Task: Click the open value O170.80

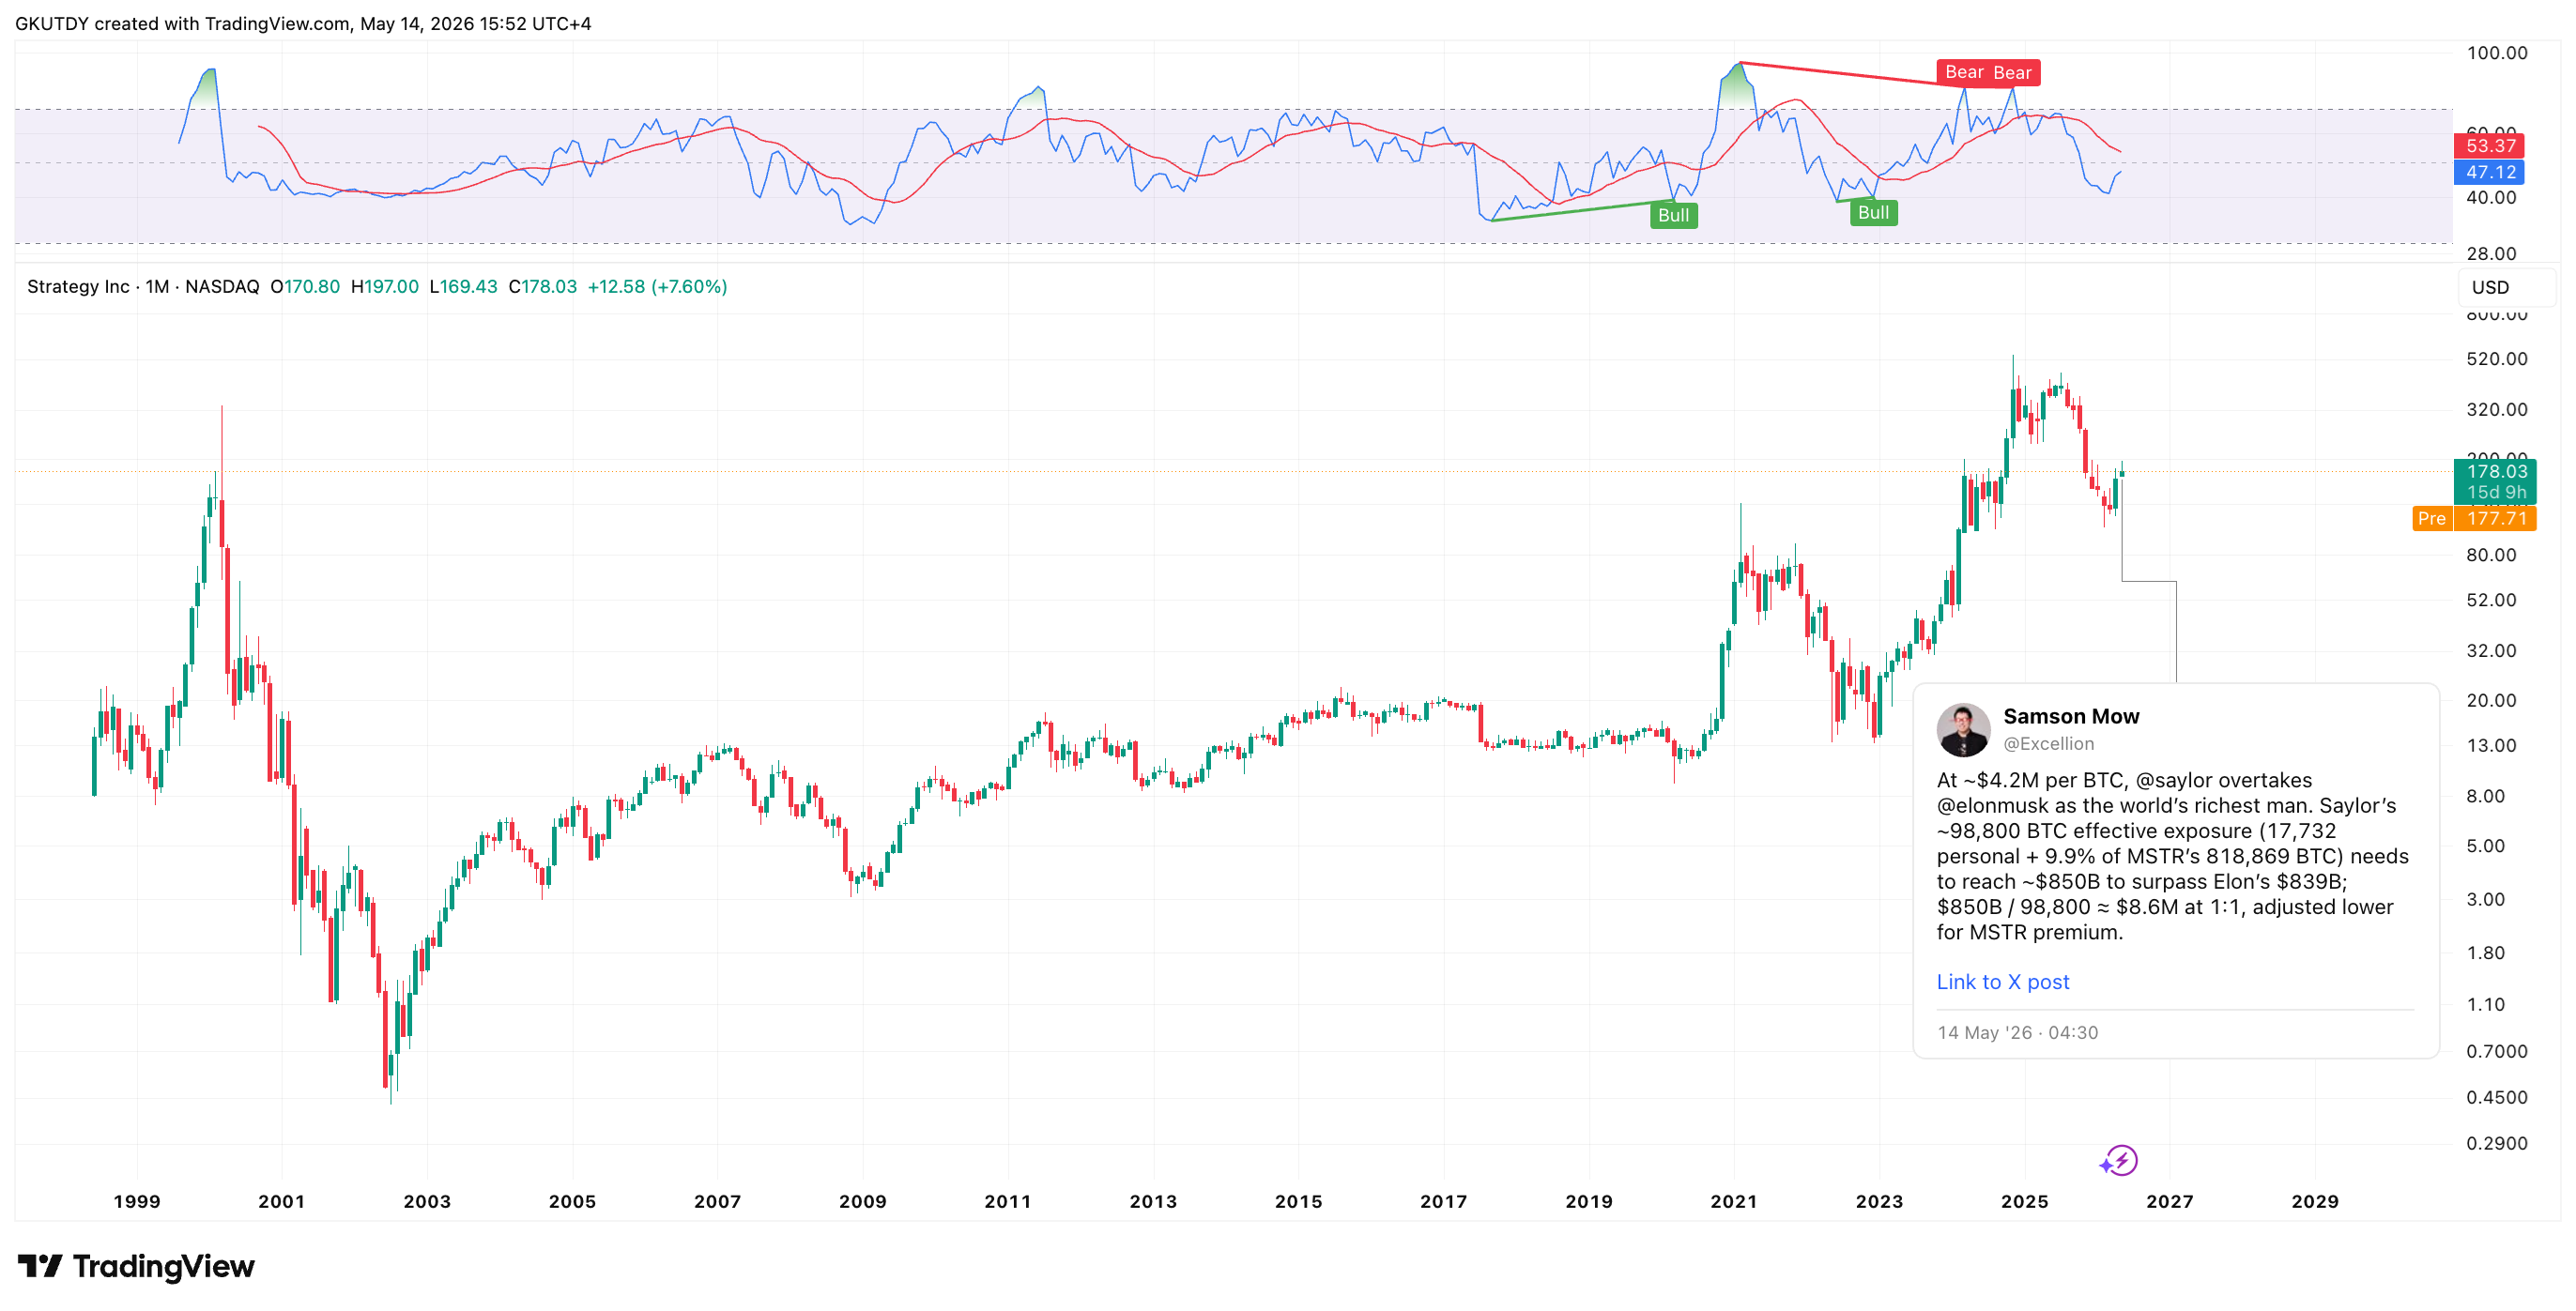Action: (x=305, y=286)
